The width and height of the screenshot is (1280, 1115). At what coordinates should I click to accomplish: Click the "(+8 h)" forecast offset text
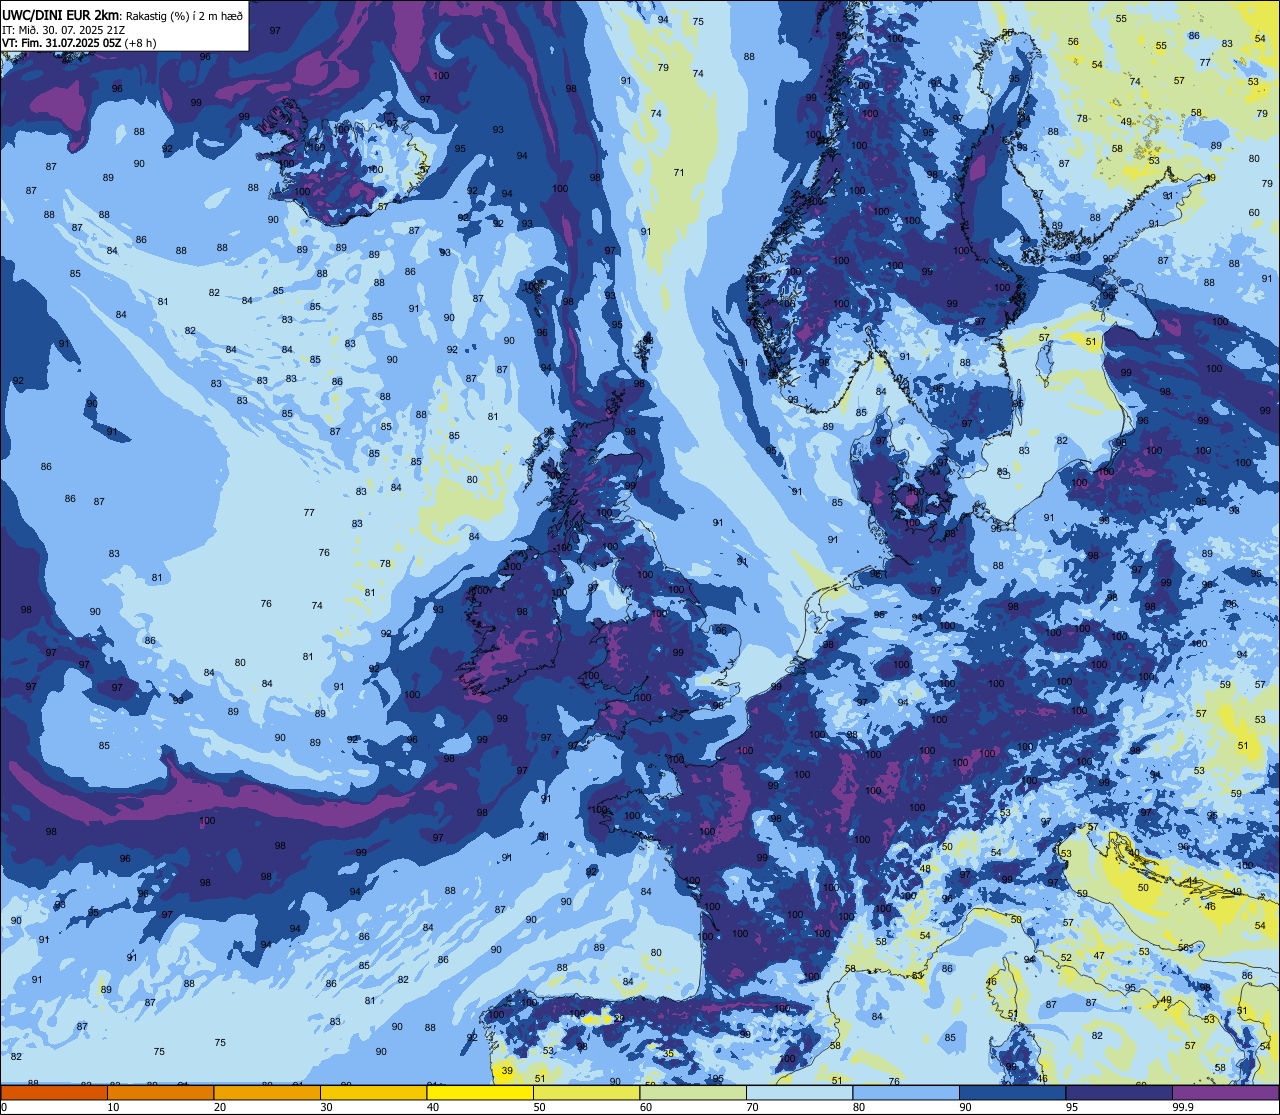pyautogui.click(x=142, y=43)
